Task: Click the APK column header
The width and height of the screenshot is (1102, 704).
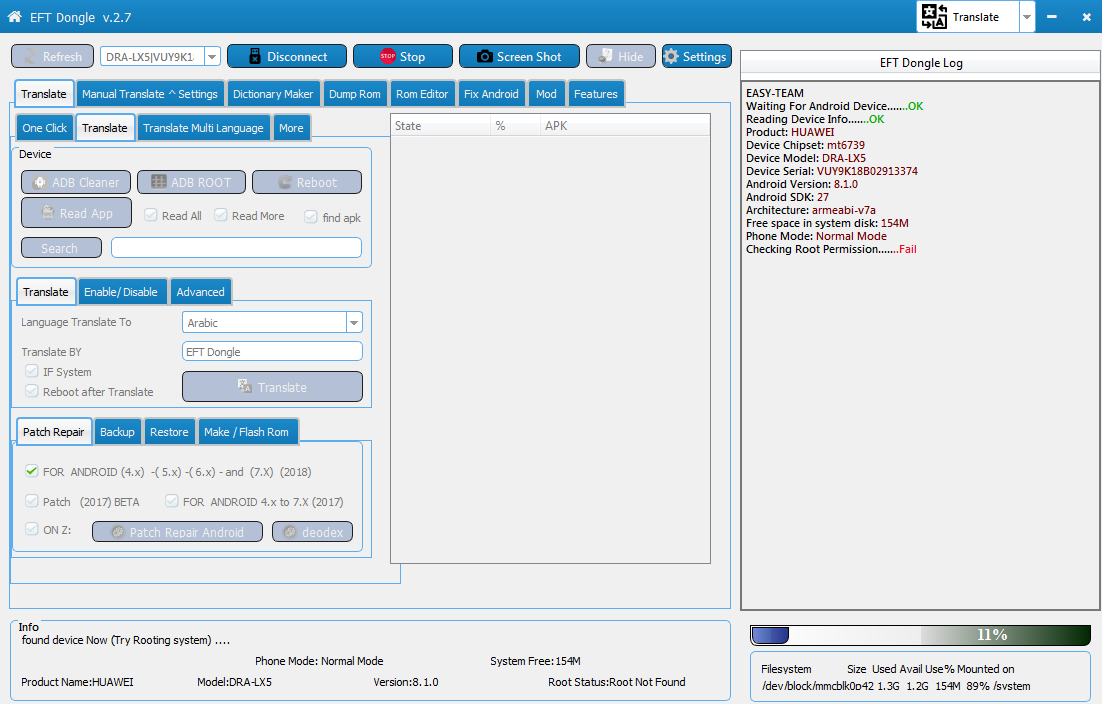Action: point(625,126)
